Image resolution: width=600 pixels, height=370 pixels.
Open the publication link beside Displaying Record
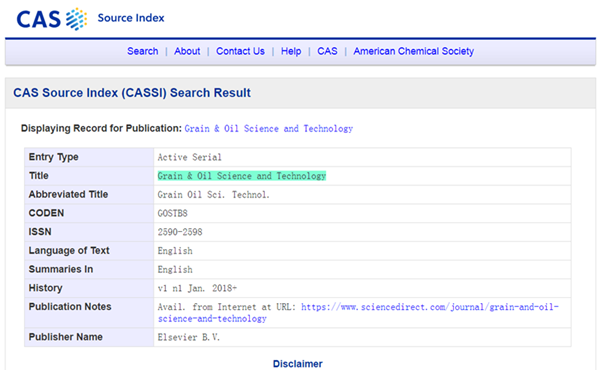pos(269,129)
